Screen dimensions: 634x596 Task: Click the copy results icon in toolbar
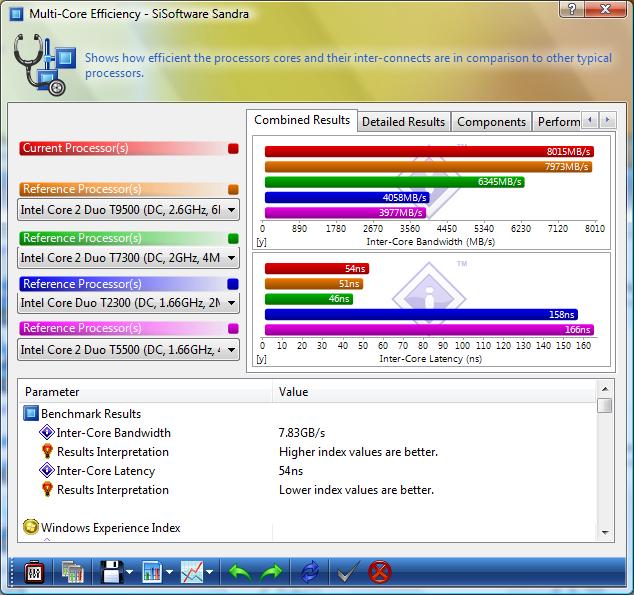click(73, 572)
